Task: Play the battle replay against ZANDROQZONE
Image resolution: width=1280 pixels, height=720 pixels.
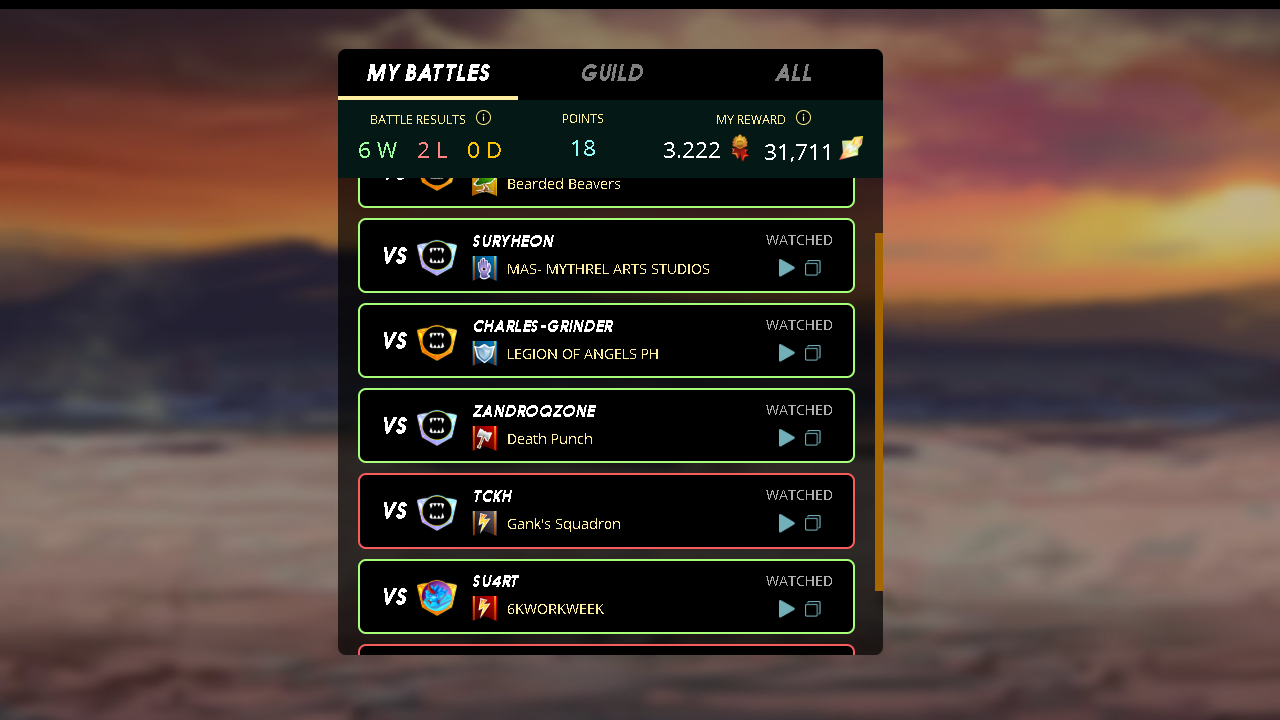Action: 787,438
